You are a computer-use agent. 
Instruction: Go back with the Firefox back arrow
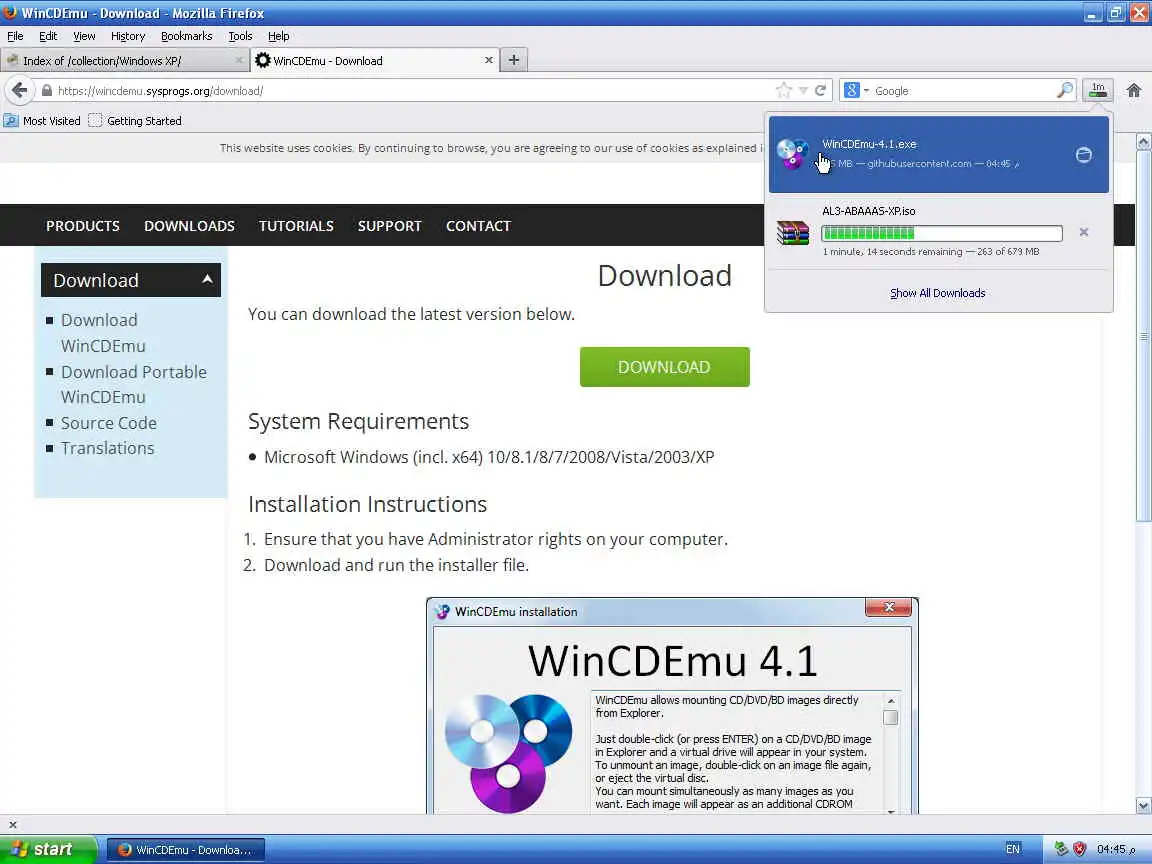coord(20,90)
